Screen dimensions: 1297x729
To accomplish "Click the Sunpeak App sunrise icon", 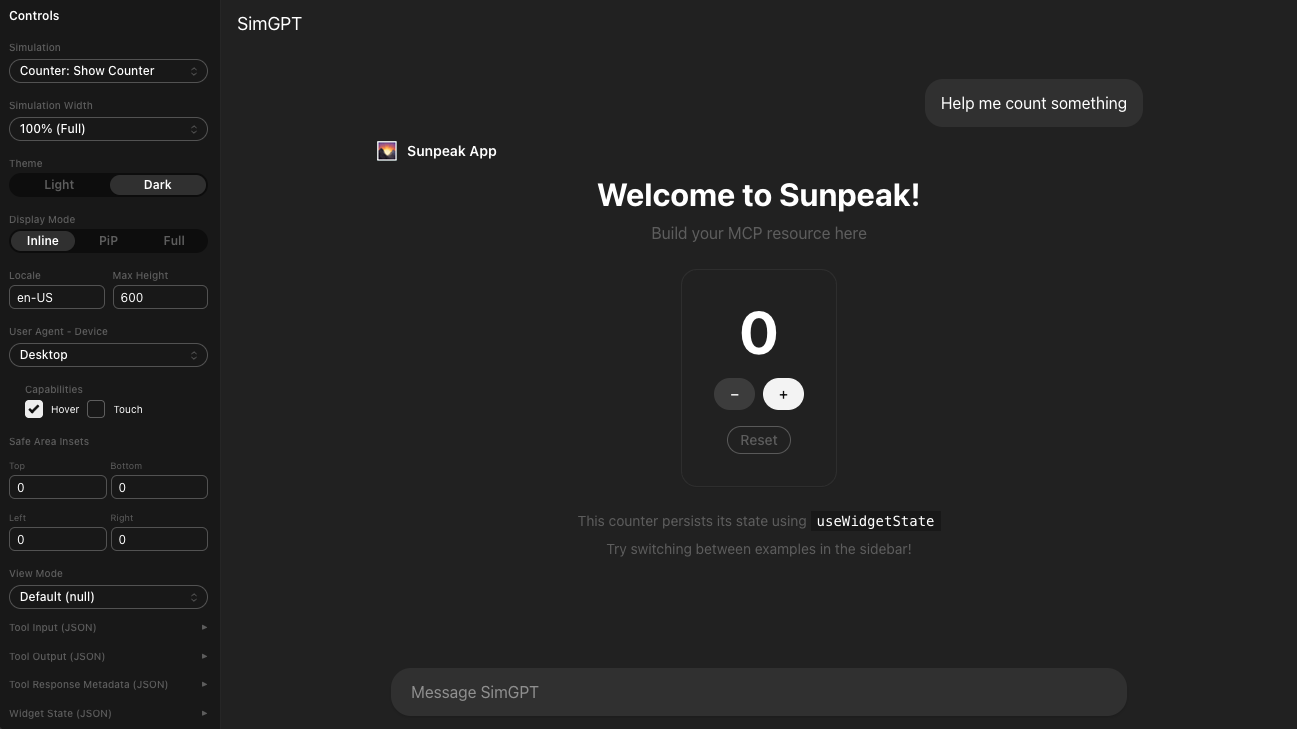I will (x=387, y=151).
